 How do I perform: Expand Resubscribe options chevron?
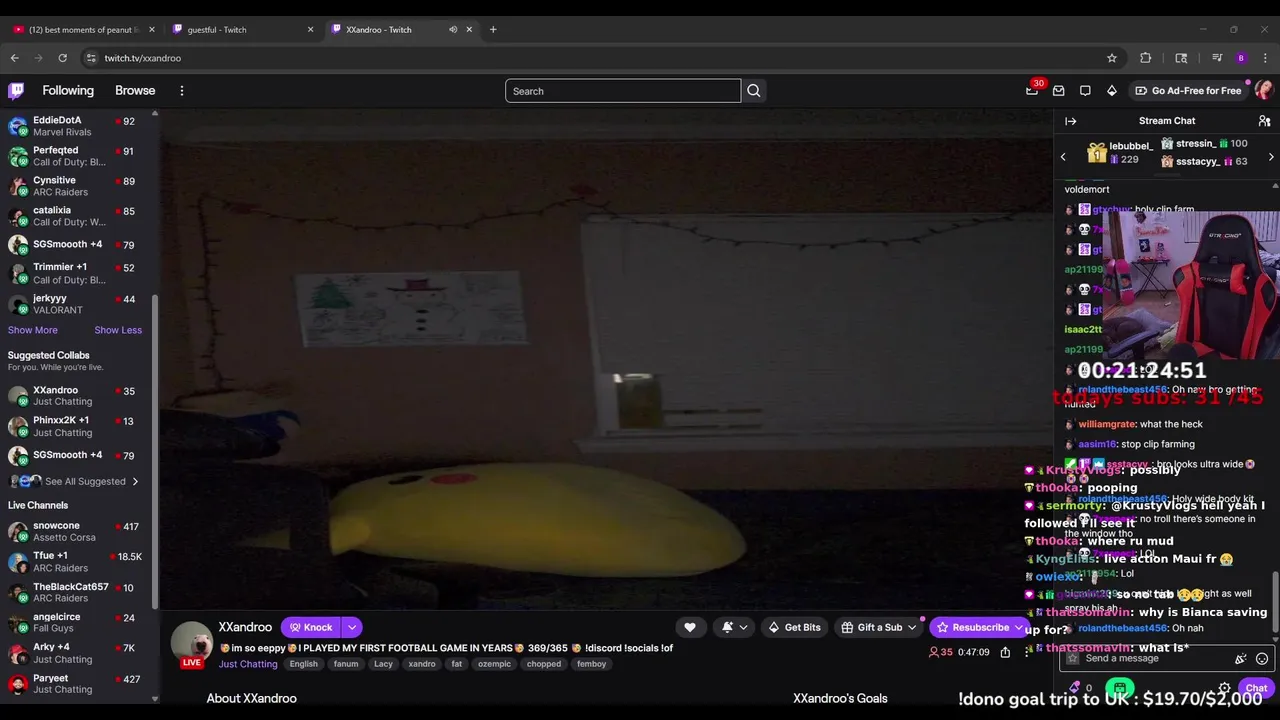point(1019,627)
